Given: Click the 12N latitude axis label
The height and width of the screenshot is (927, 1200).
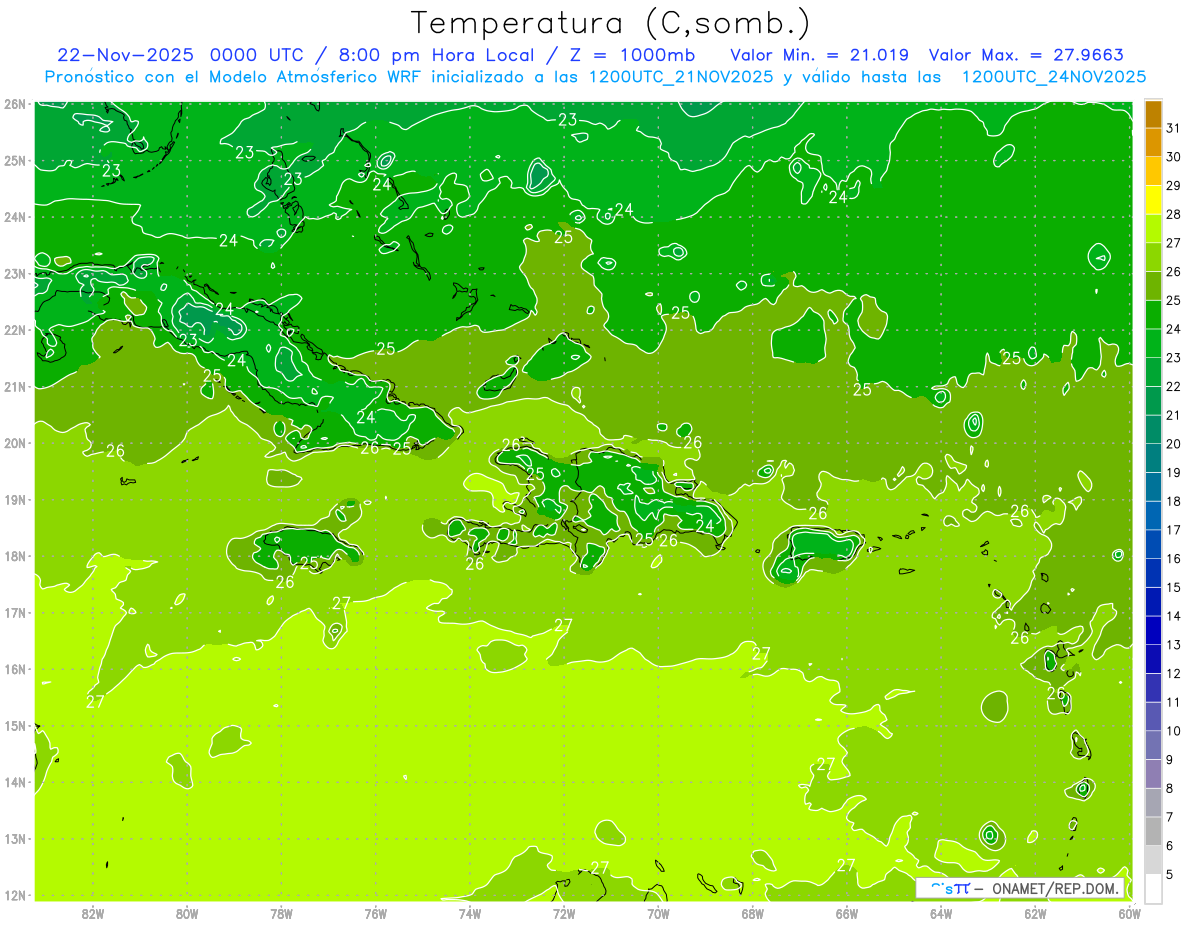Looking at the screenshot, I should pos(14,895).
